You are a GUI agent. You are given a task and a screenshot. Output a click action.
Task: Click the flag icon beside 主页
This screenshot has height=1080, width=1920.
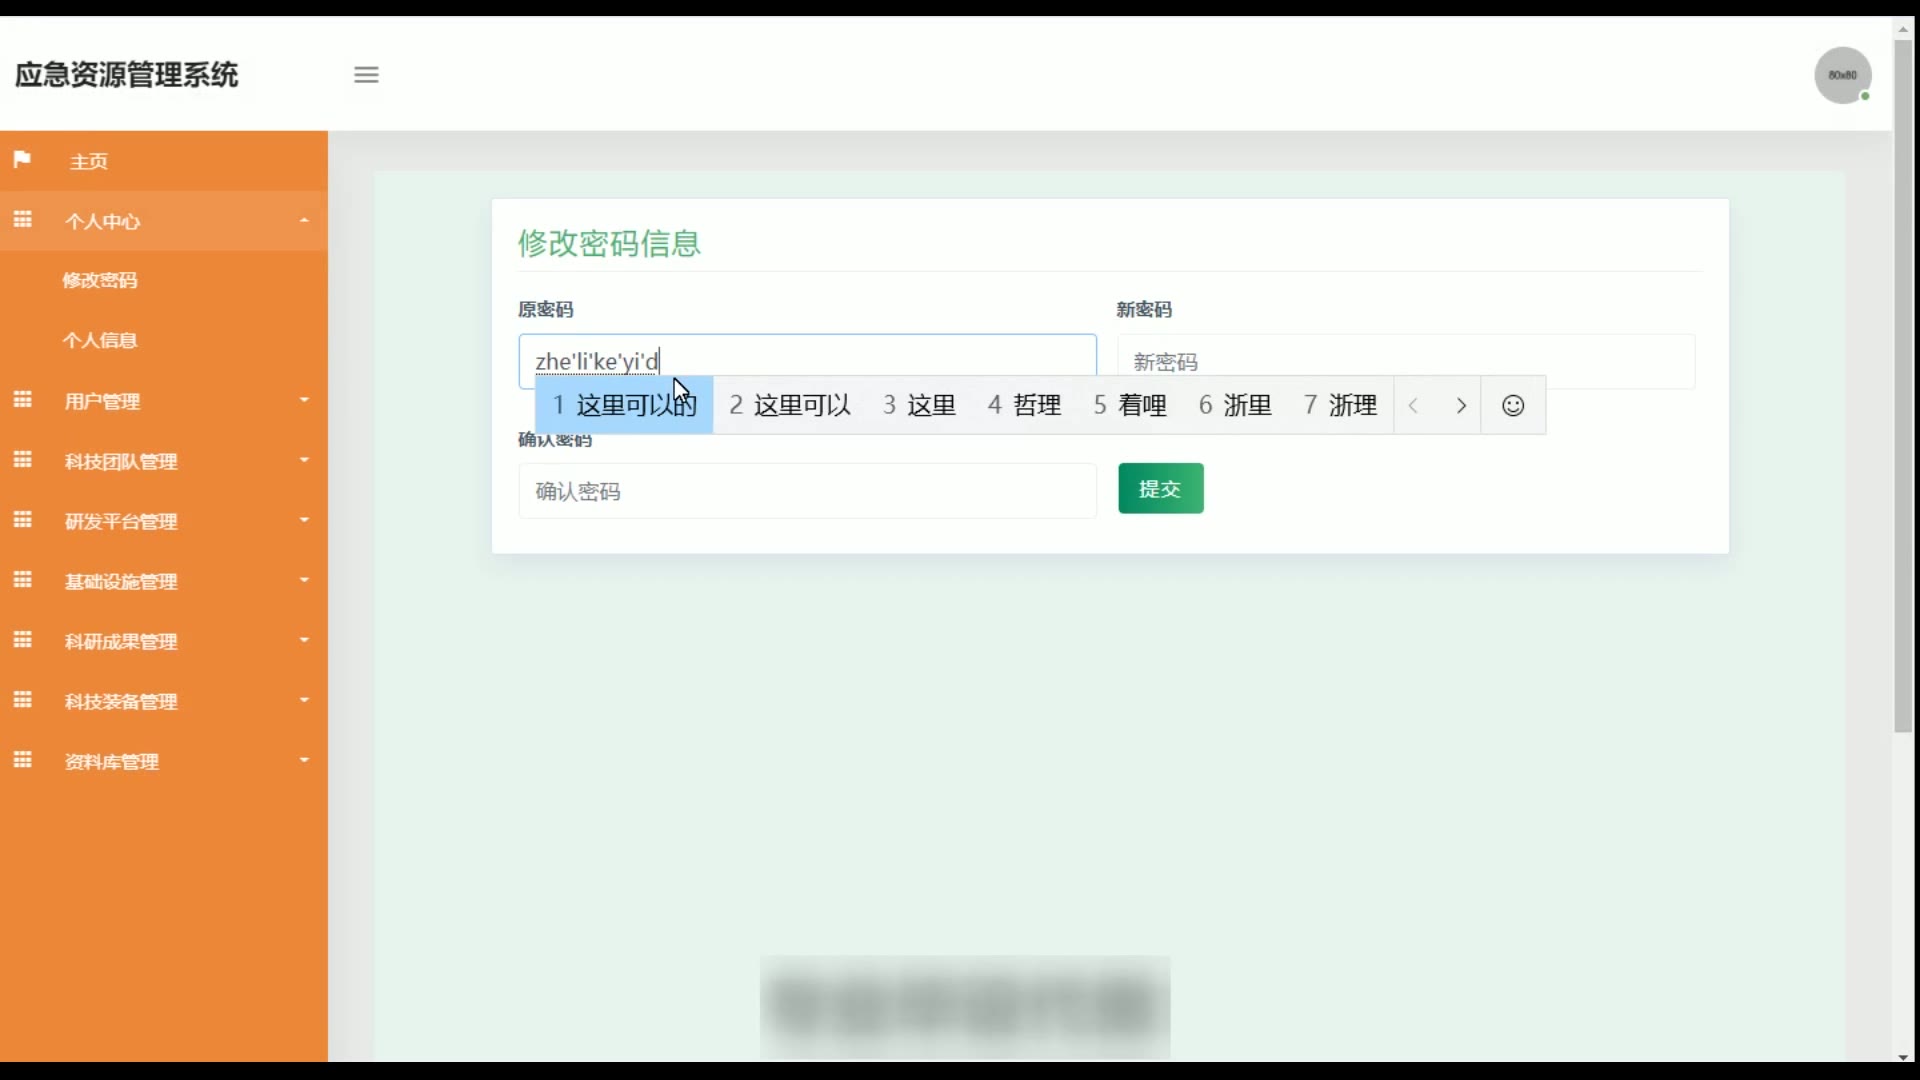pyautogui.click(x=22, y=160)
